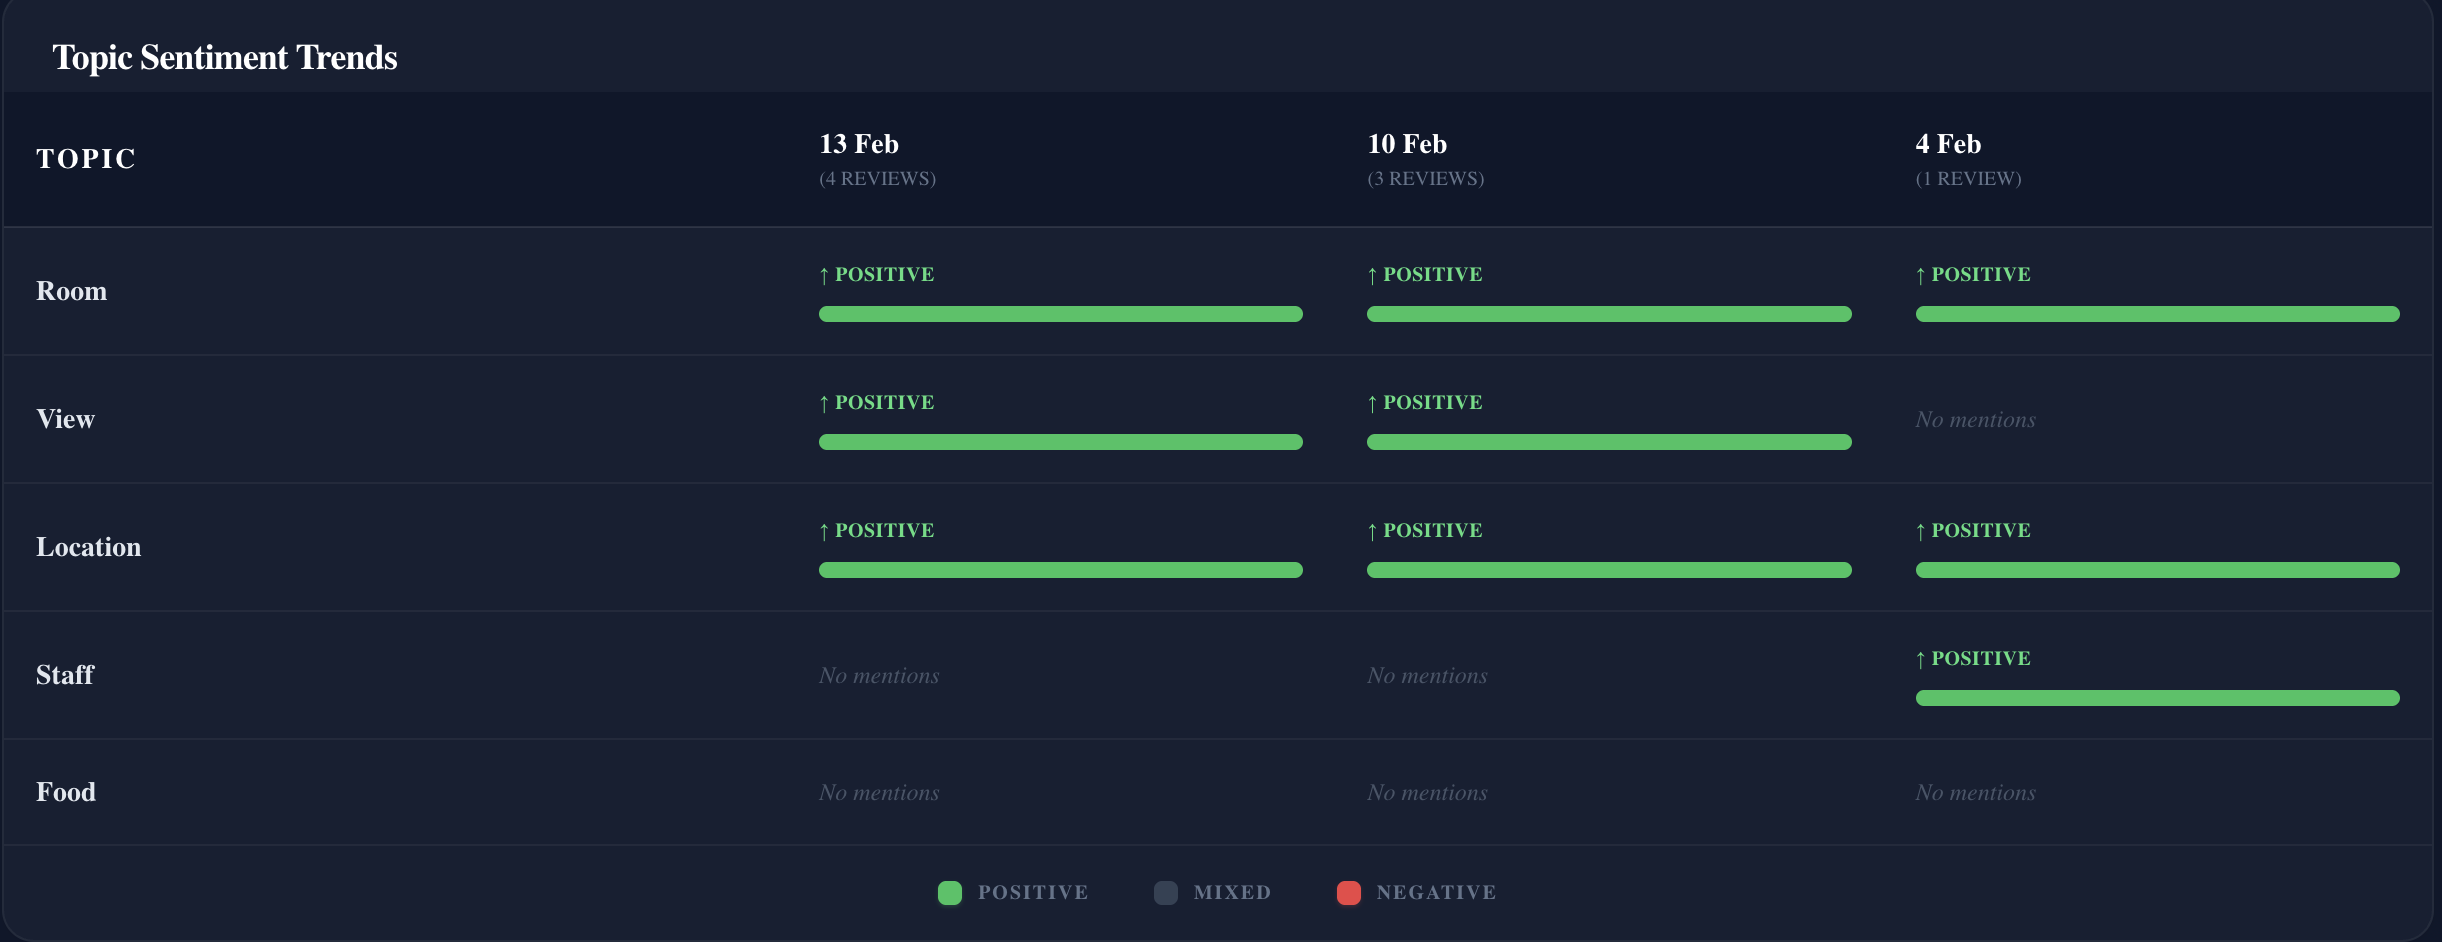The height and width of the screenshot is (942, 2442).
Task: Expand the Staff topic row
Action: (x=63, y=675)
